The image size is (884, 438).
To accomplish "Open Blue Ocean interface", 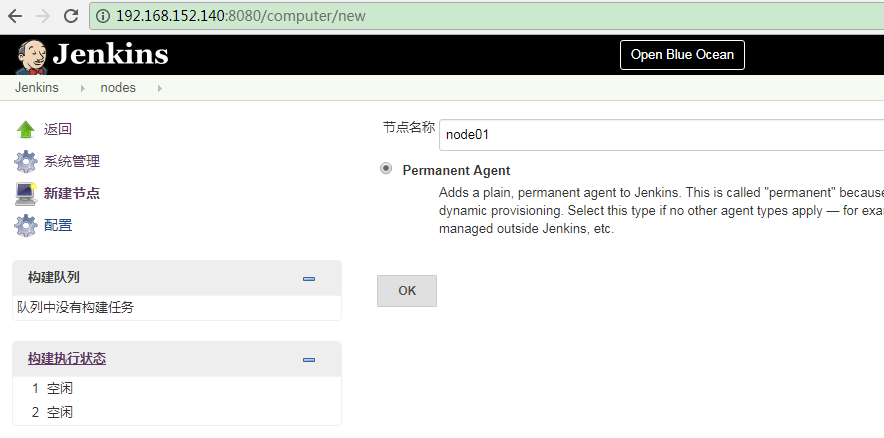I will [682, 55].
